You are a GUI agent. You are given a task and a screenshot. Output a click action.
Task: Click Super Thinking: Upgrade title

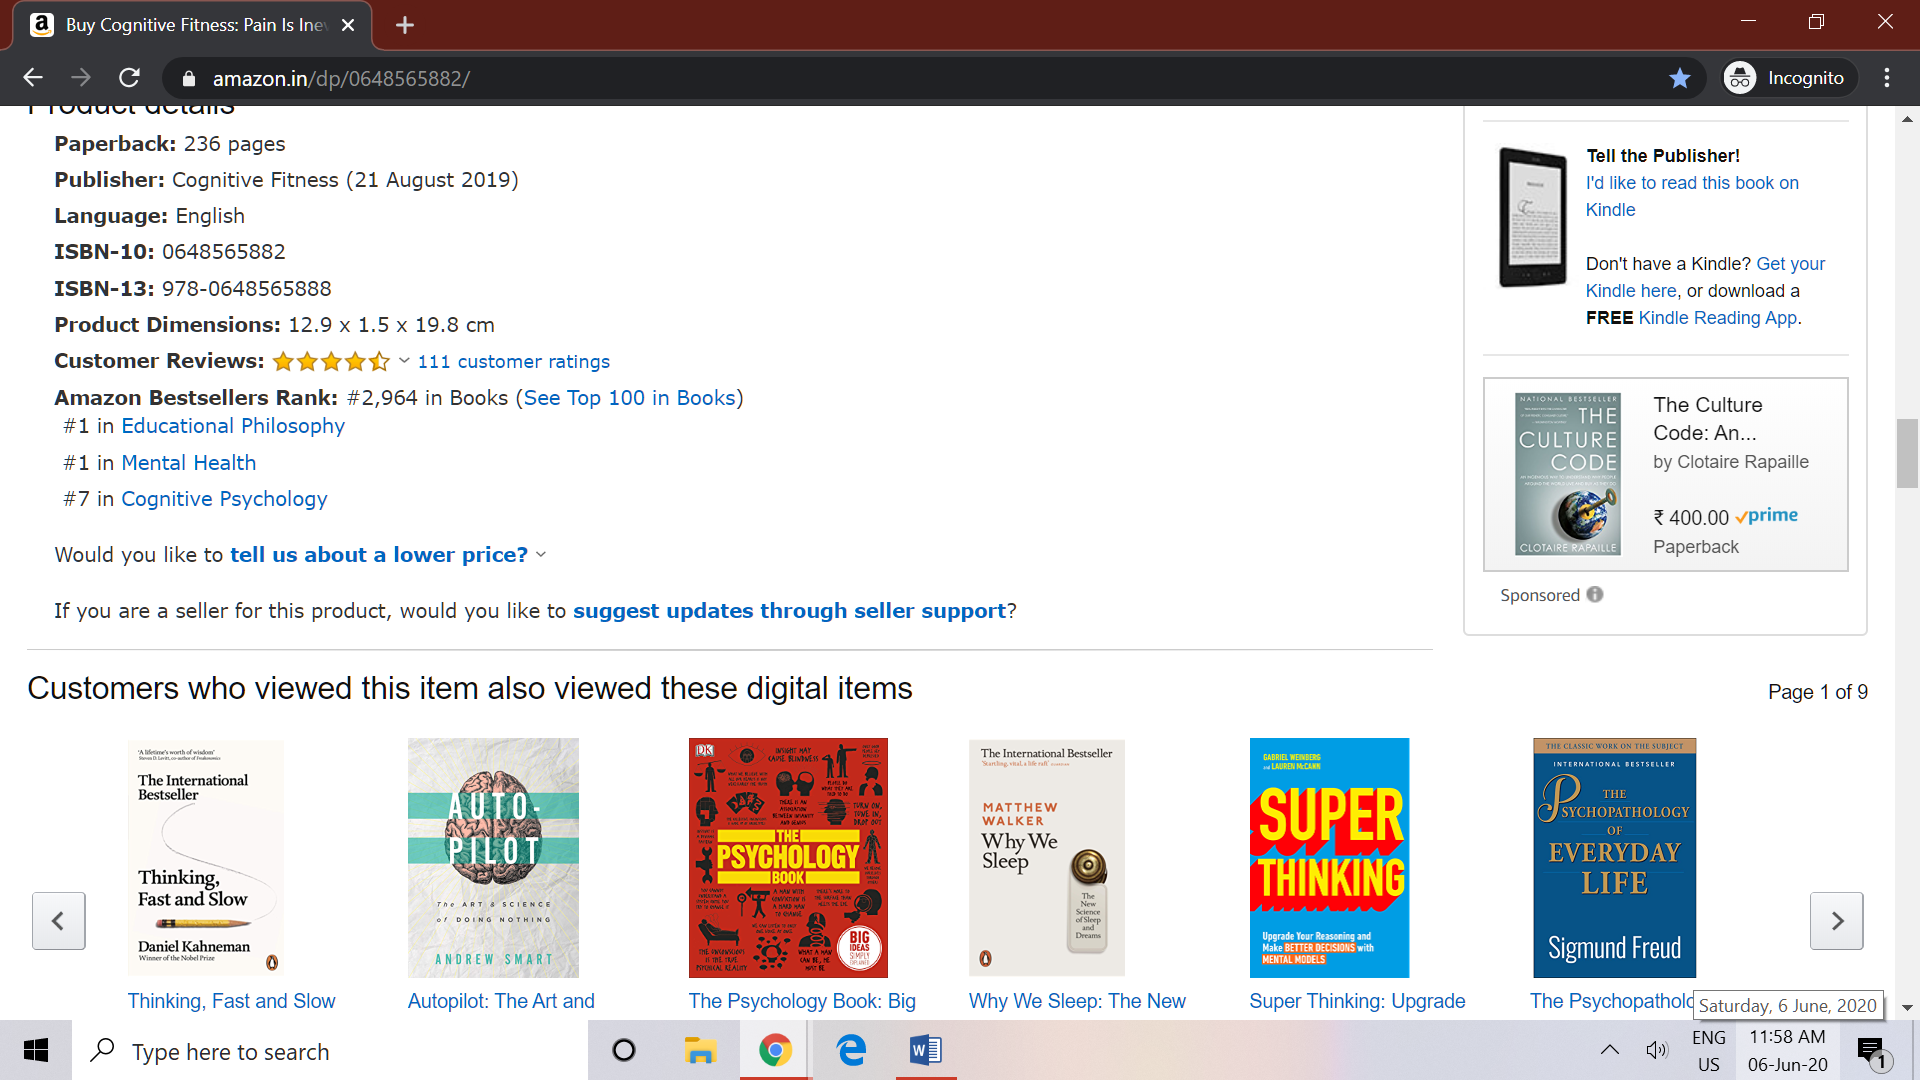click(x=1357, y=1001)
